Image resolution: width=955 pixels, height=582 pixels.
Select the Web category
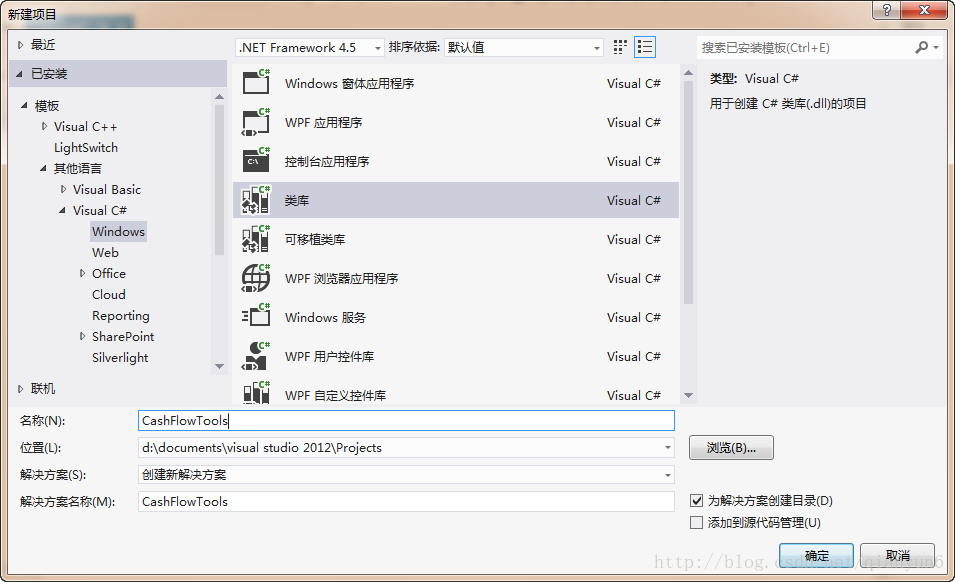pos(105,252)
